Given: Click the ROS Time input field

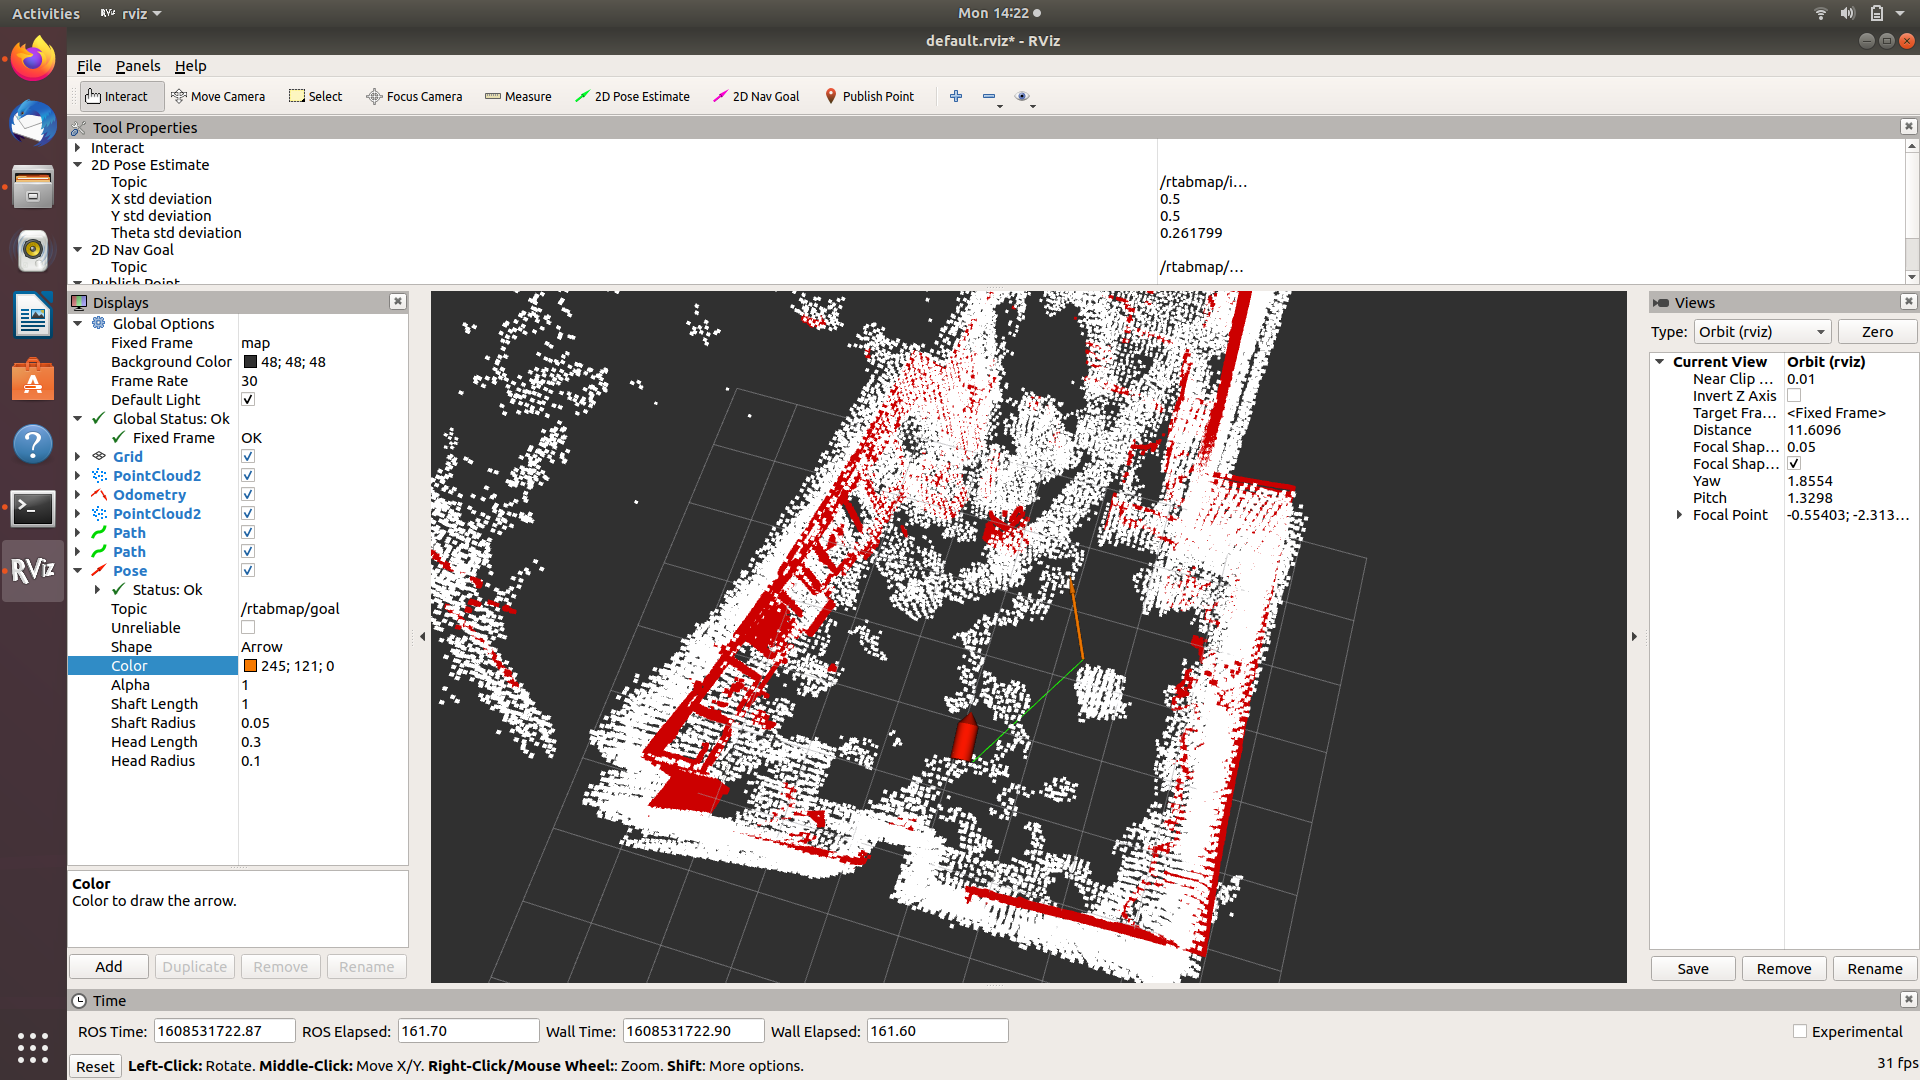Looking at the screenshot, I should (x=224, y=1031).
